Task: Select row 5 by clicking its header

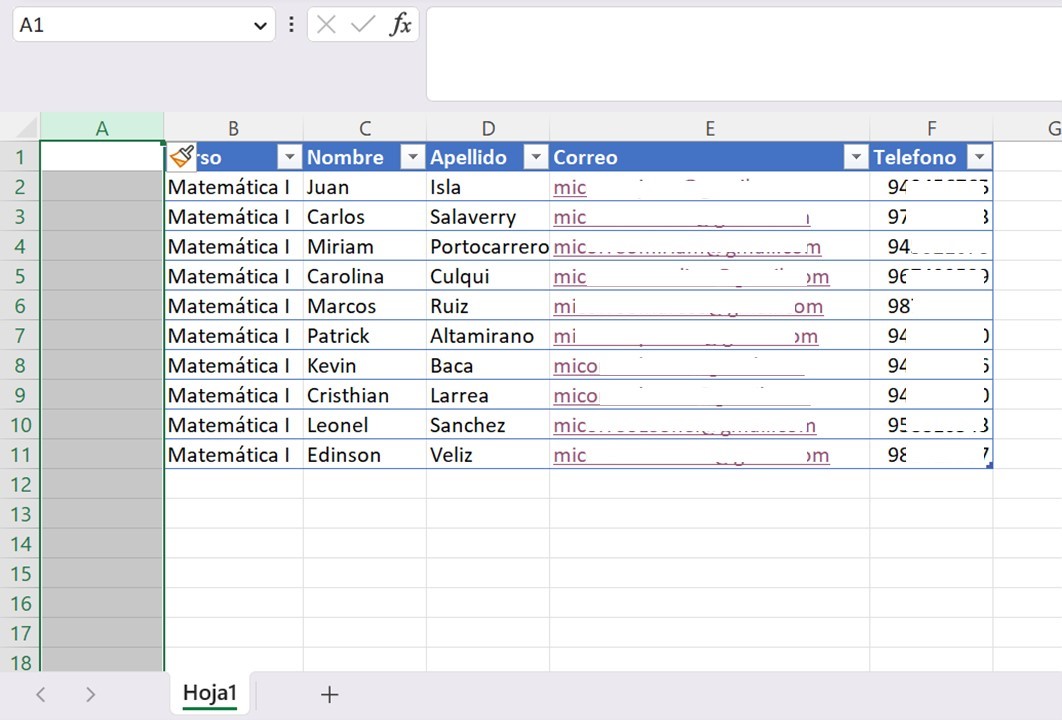Action: (x=20, y=276)
